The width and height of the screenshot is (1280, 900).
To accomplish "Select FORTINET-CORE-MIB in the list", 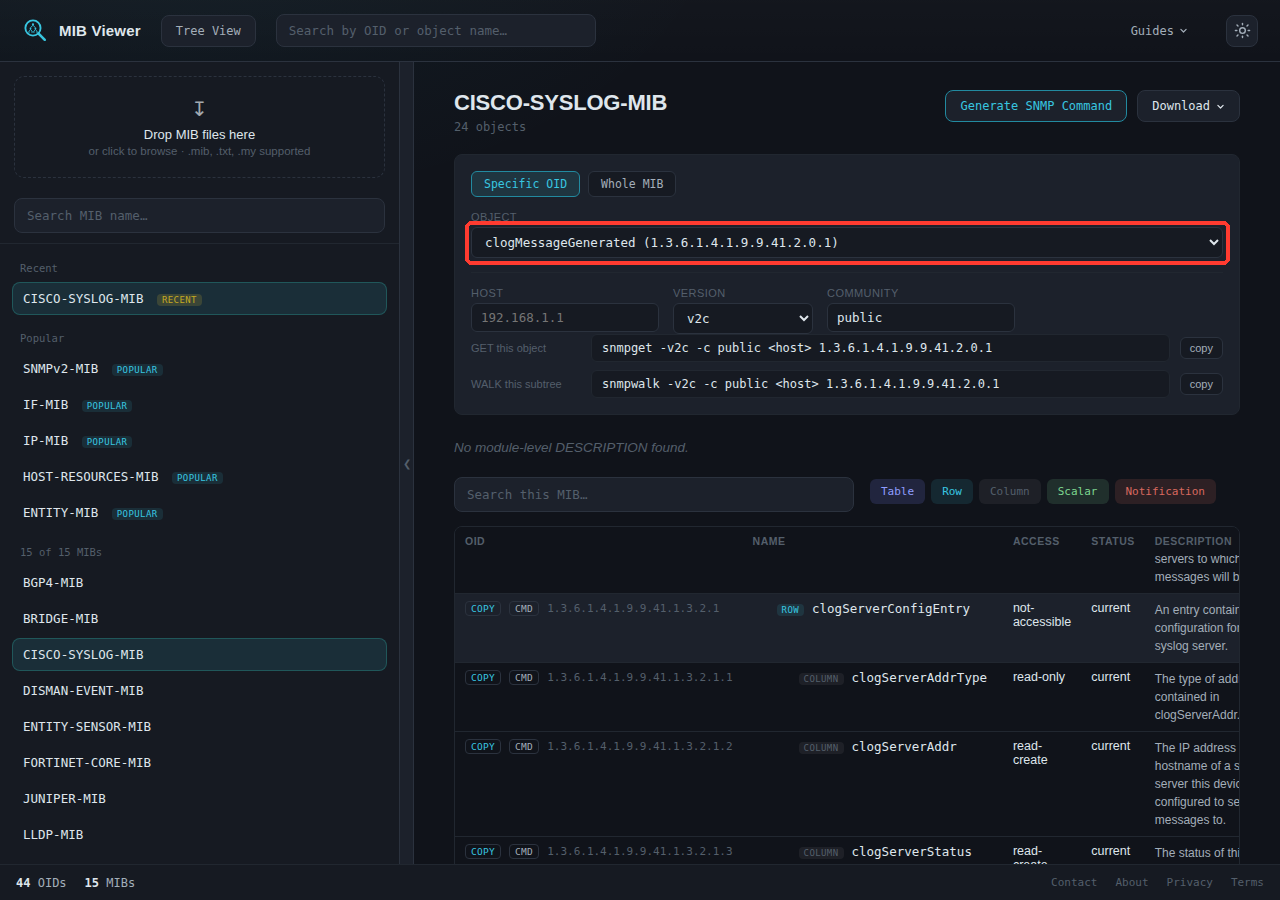I will tap(199, 763).
